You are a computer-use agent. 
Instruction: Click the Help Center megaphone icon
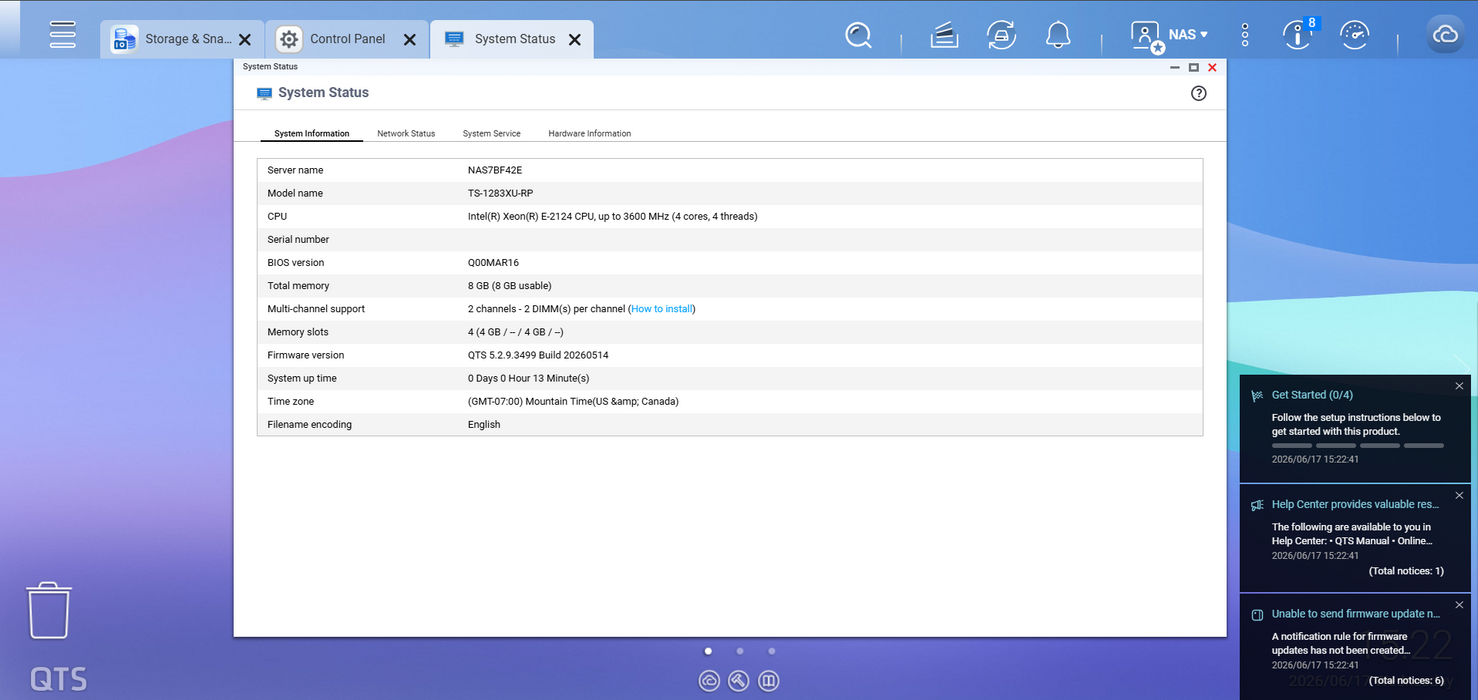(1257, 505)
